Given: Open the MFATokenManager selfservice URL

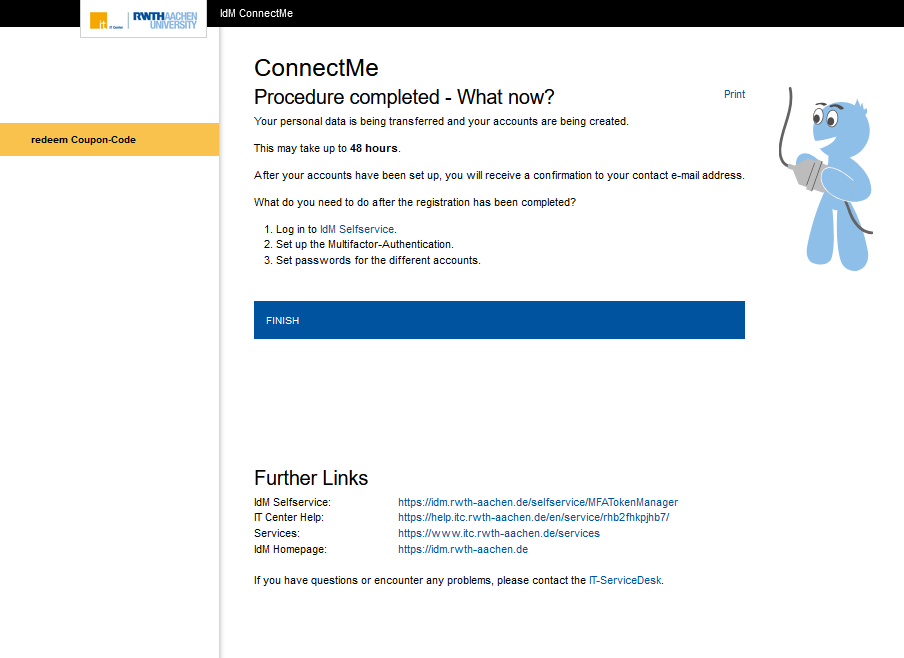Looking at the screenshot, I should 537,502.
